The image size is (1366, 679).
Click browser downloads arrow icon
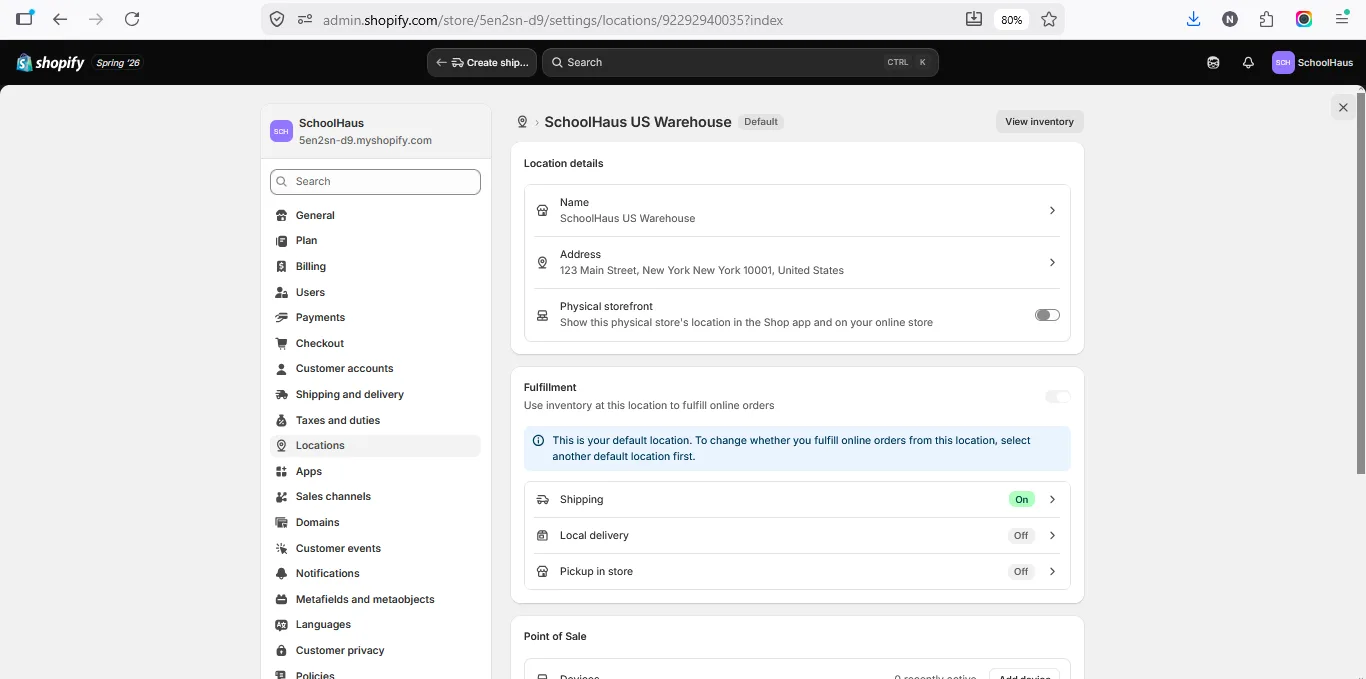click(1193, 19)
